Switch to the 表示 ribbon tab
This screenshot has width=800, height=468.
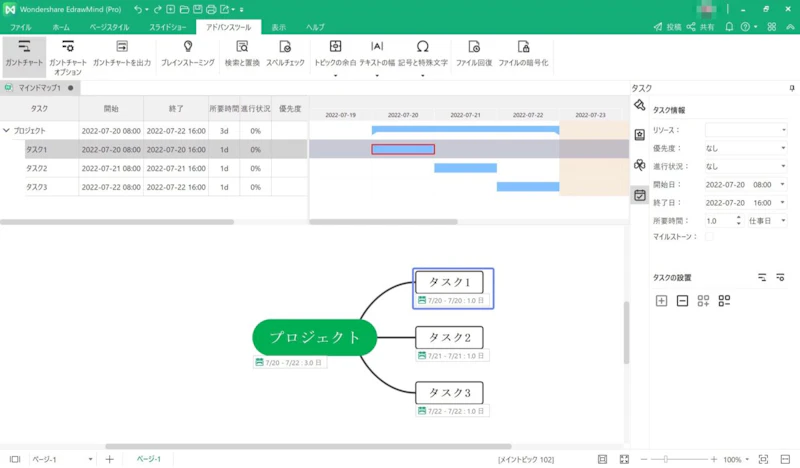[x=278, y=27]
